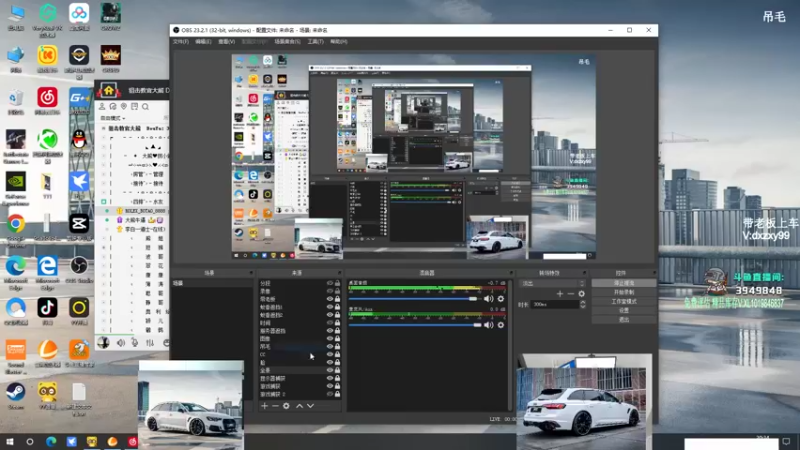Click the Exit button in controls
The width and height of the screenshot is (800, 450).
tap(623, 320)
